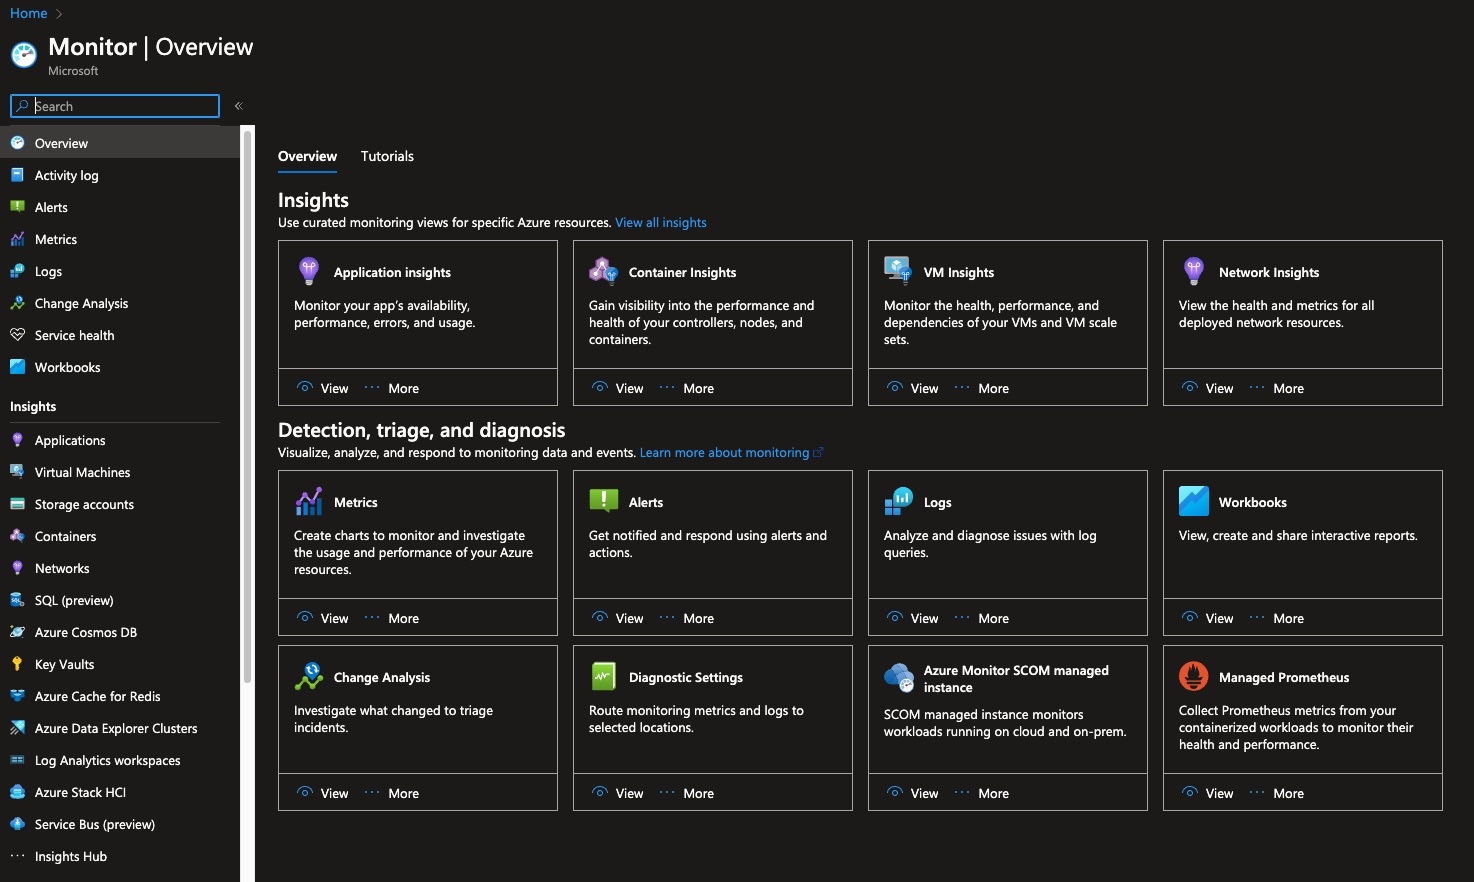Open More on Azure Monitor SCOM card
The image size is (1474, 882).
pos(982,793)
